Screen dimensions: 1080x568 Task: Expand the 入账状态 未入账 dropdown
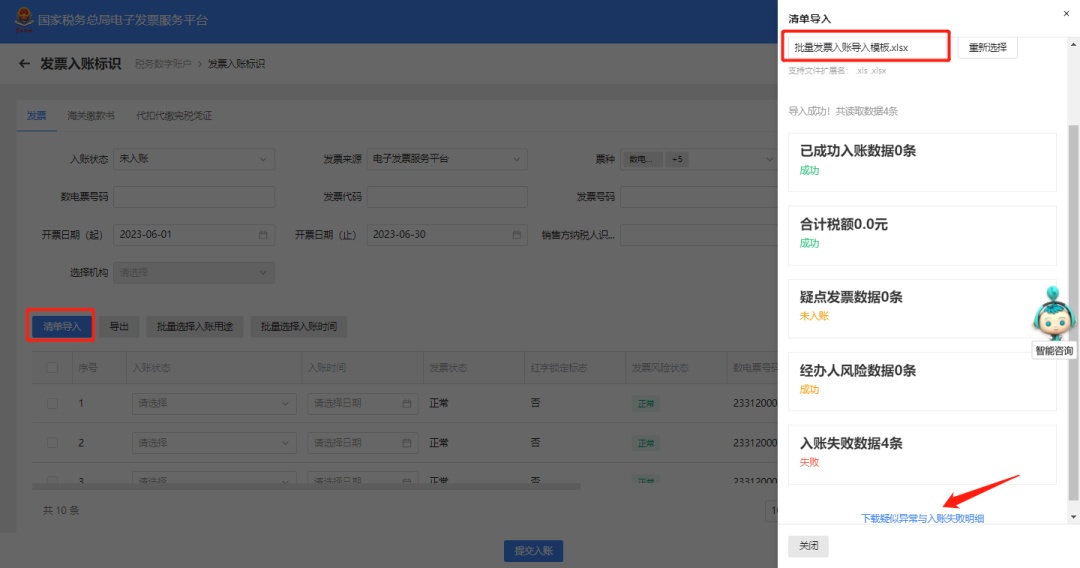[x=194, y=159]
